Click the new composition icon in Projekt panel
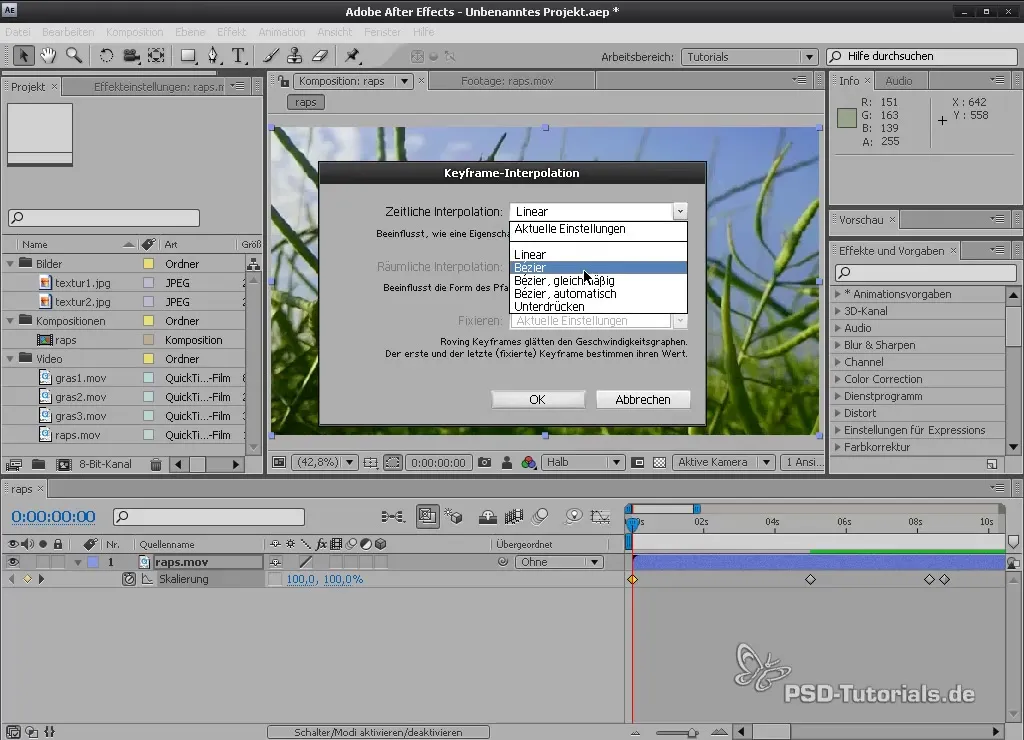 click(x=63, y=464)
